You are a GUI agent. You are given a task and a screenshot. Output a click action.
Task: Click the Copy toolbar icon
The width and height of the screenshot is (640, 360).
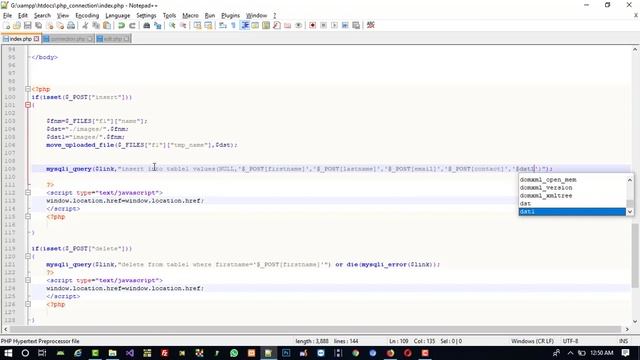tap(96, 25)
